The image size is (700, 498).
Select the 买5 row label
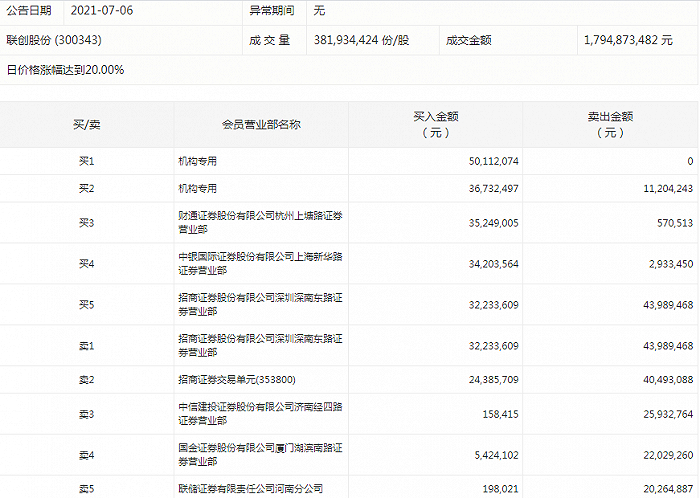[x=87, y=305]
